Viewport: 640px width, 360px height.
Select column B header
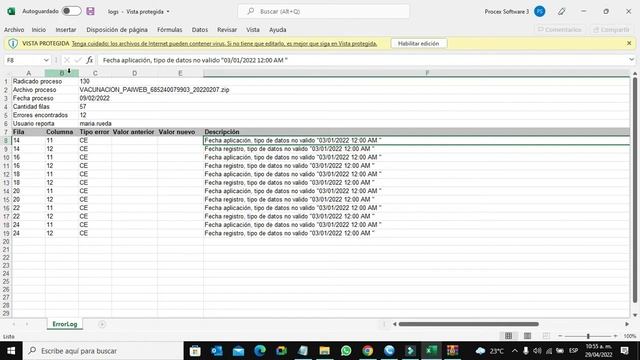62,73
